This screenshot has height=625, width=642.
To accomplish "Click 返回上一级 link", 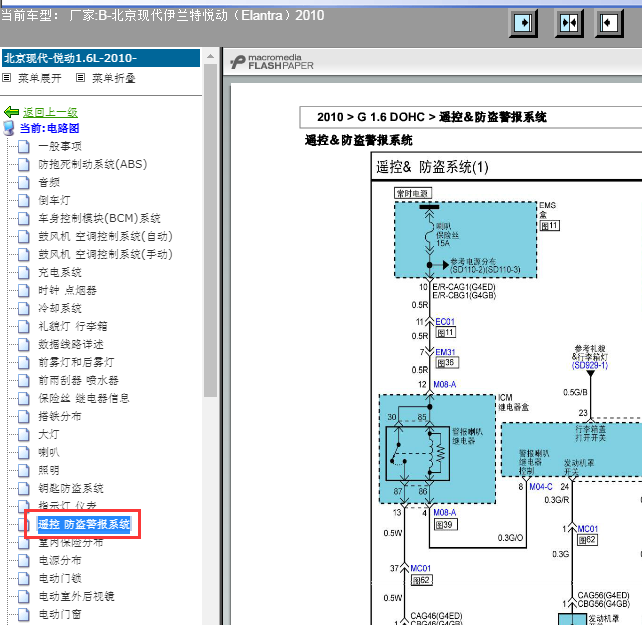I will pos(50,112).
